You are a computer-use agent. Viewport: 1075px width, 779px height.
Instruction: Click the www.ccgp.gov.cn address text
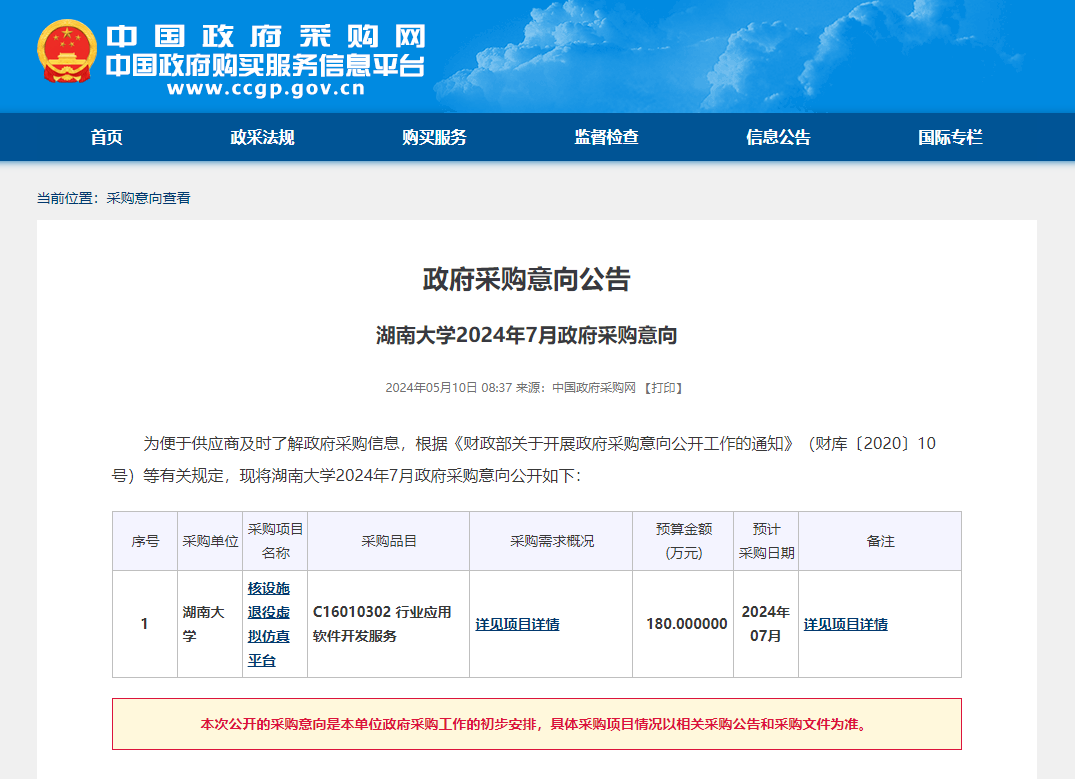click(266, 88)
